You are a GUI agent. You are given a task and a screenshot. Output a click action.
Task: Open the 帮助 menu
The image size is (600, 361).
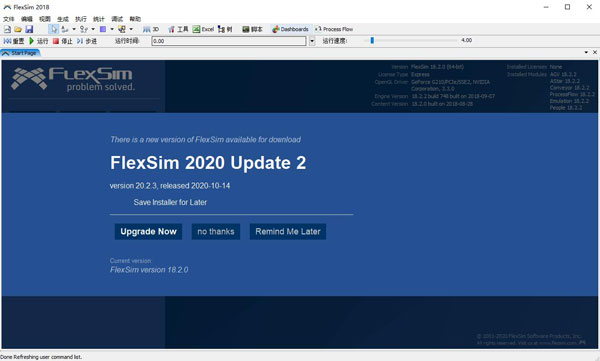(x=135, y=19)
